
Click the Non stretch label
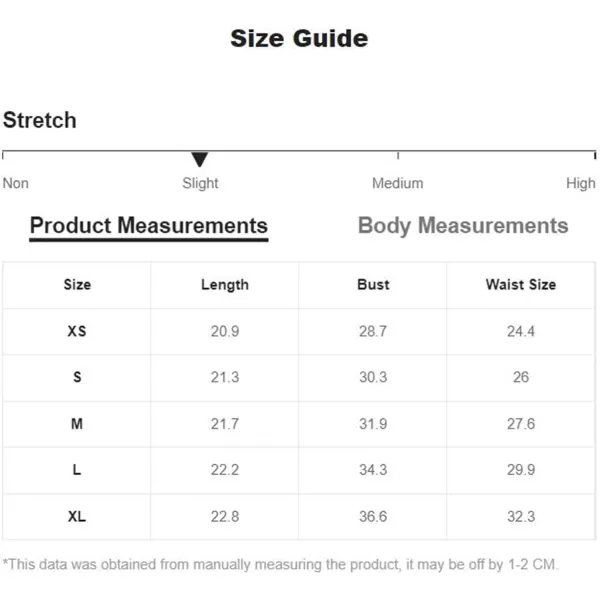point(16,183)
